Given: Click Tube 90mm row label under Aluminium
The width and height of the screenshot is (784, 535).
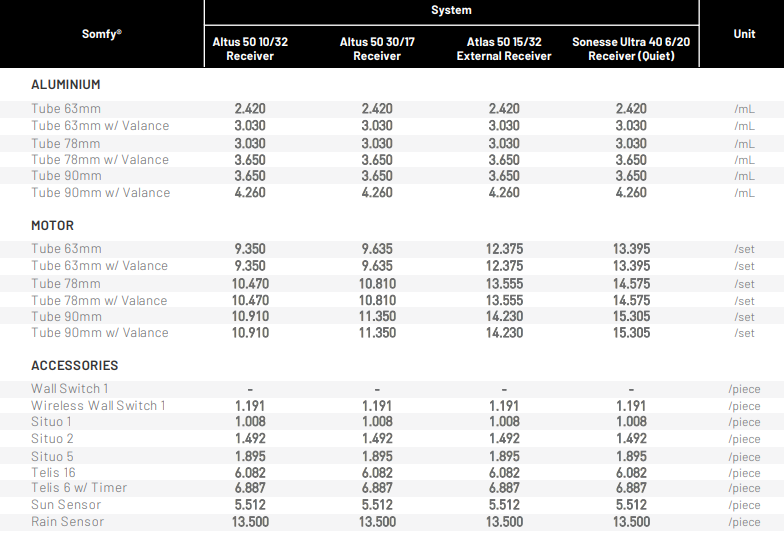Looking at the screenshot, I should click(66, 176).
